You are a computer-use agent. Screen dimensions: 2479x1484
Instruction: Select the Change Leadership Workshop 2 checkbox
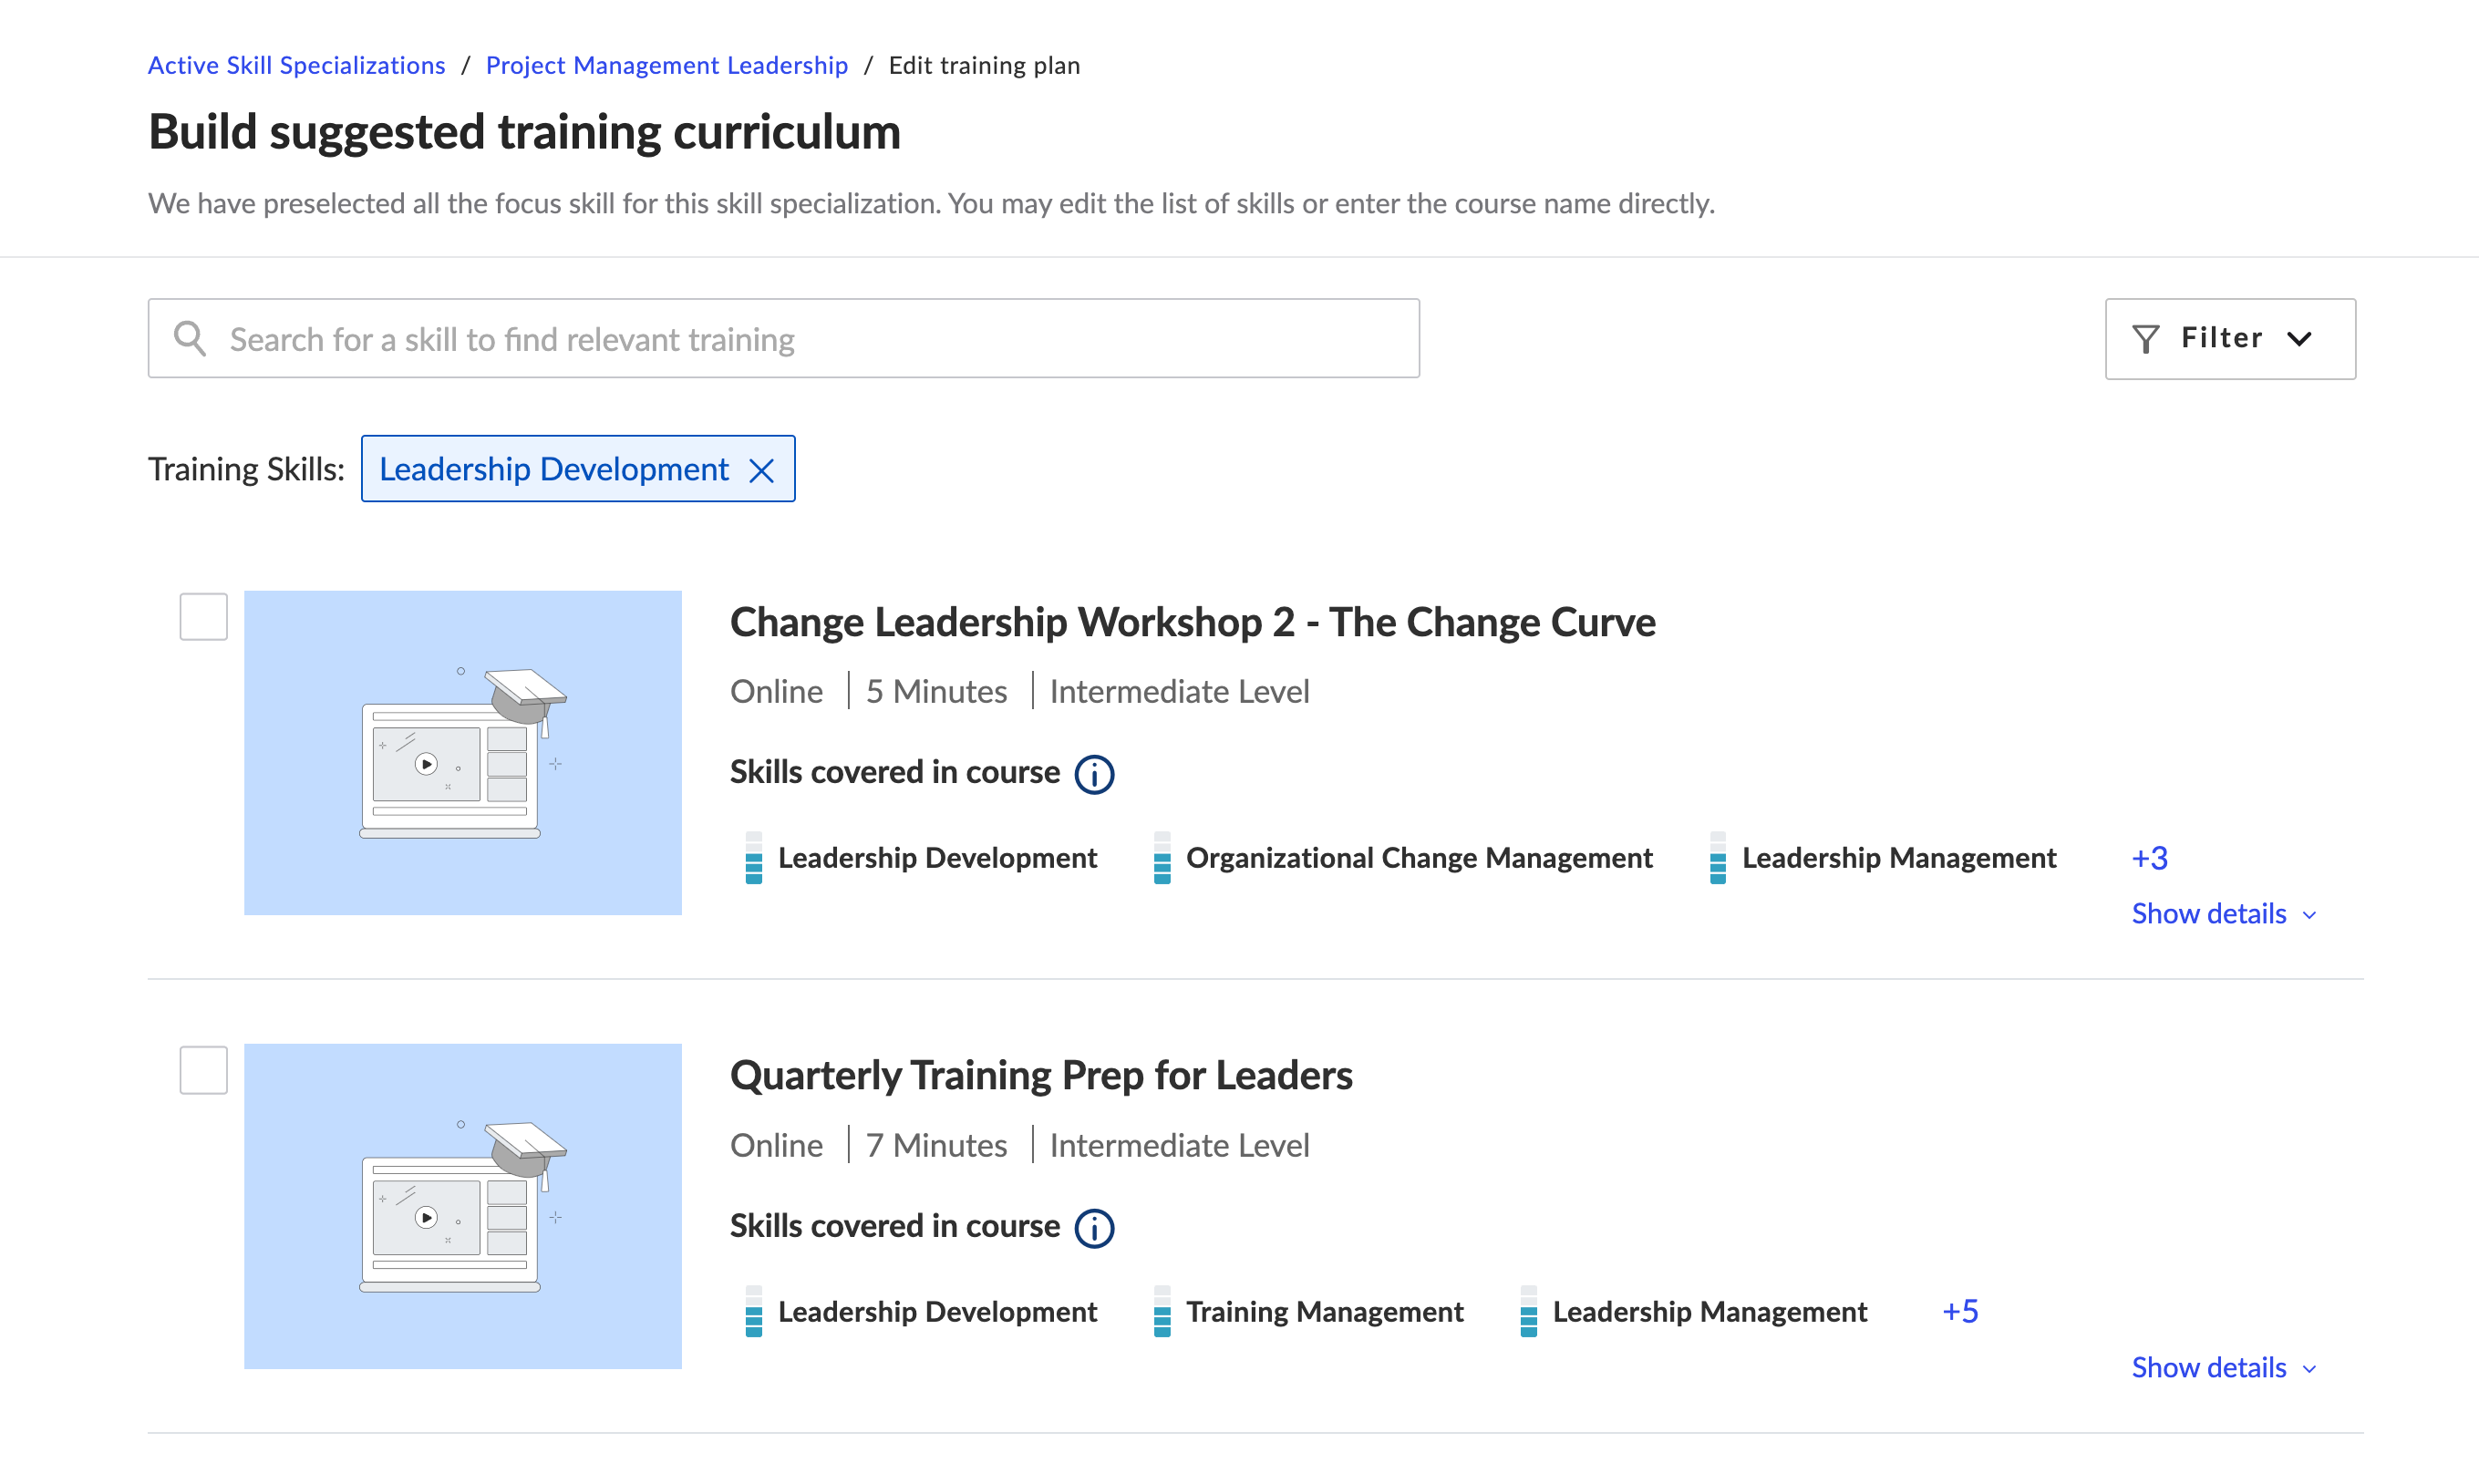(x=203, y=616)
